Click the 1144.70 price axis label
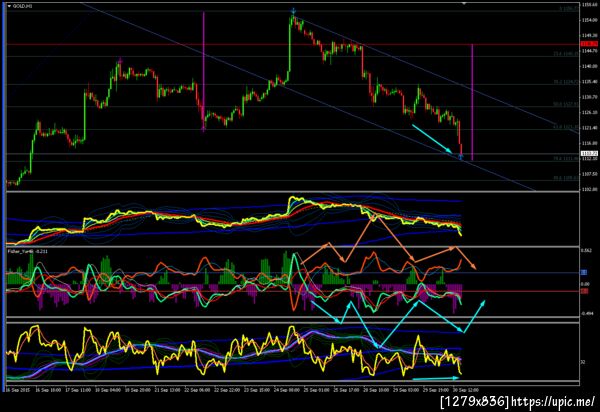This screenshot has width=600, height=412. tap(589, 50)
